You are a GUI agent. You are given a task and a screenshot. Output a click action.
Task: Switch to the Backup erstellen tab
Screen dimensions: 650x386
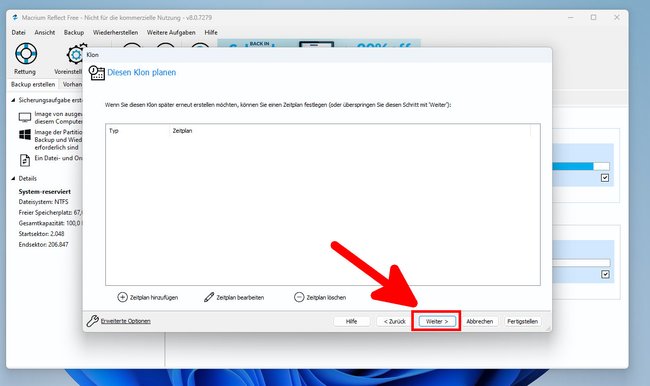33,84
